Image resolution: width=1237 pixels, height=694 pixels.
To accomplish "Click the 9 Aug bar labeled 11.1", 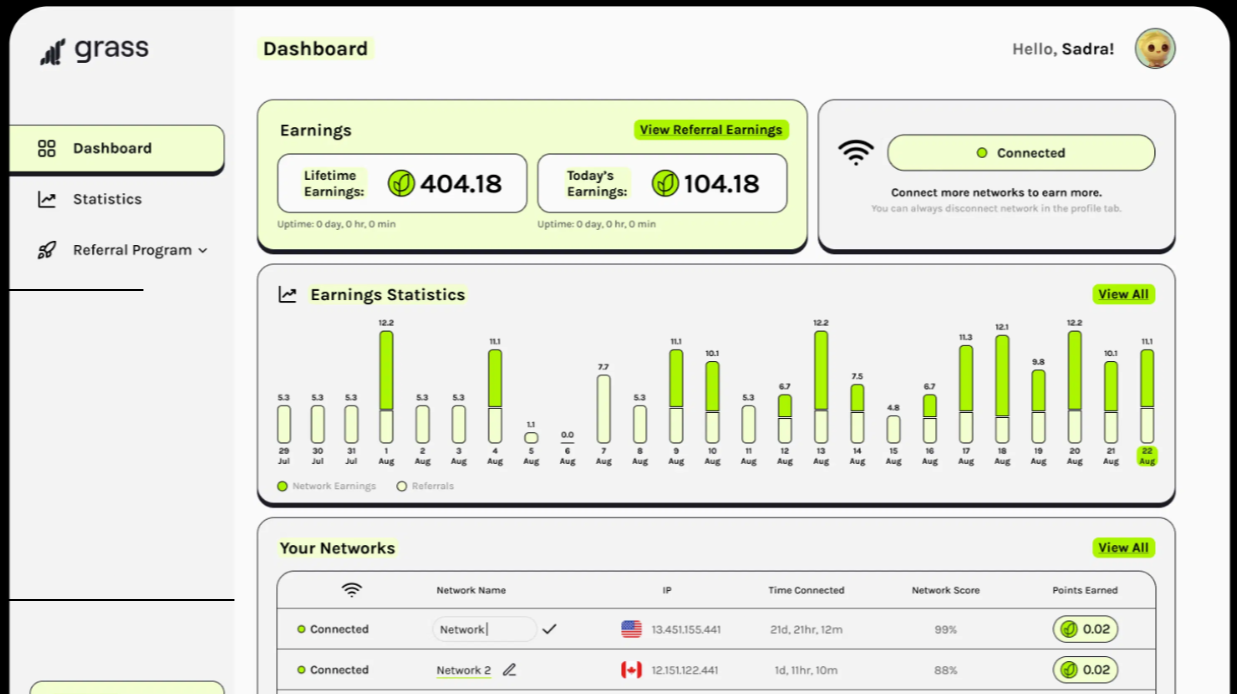I will click(676, 397).
